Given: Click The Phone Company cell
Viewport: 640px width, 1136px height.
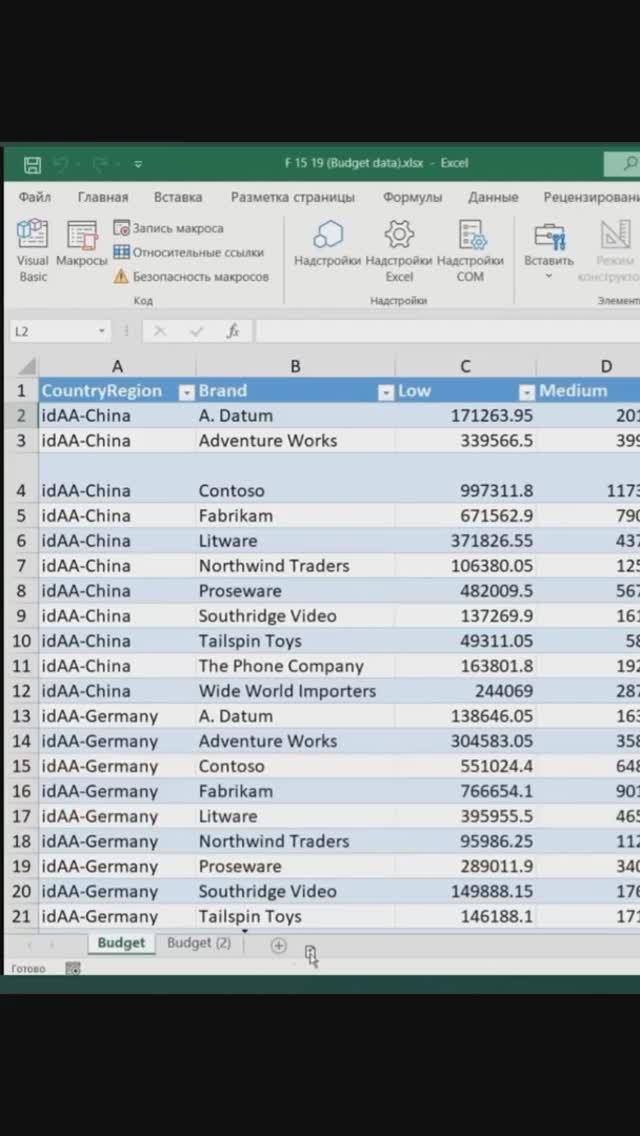Looking at the screenshot, I should 295,666.
